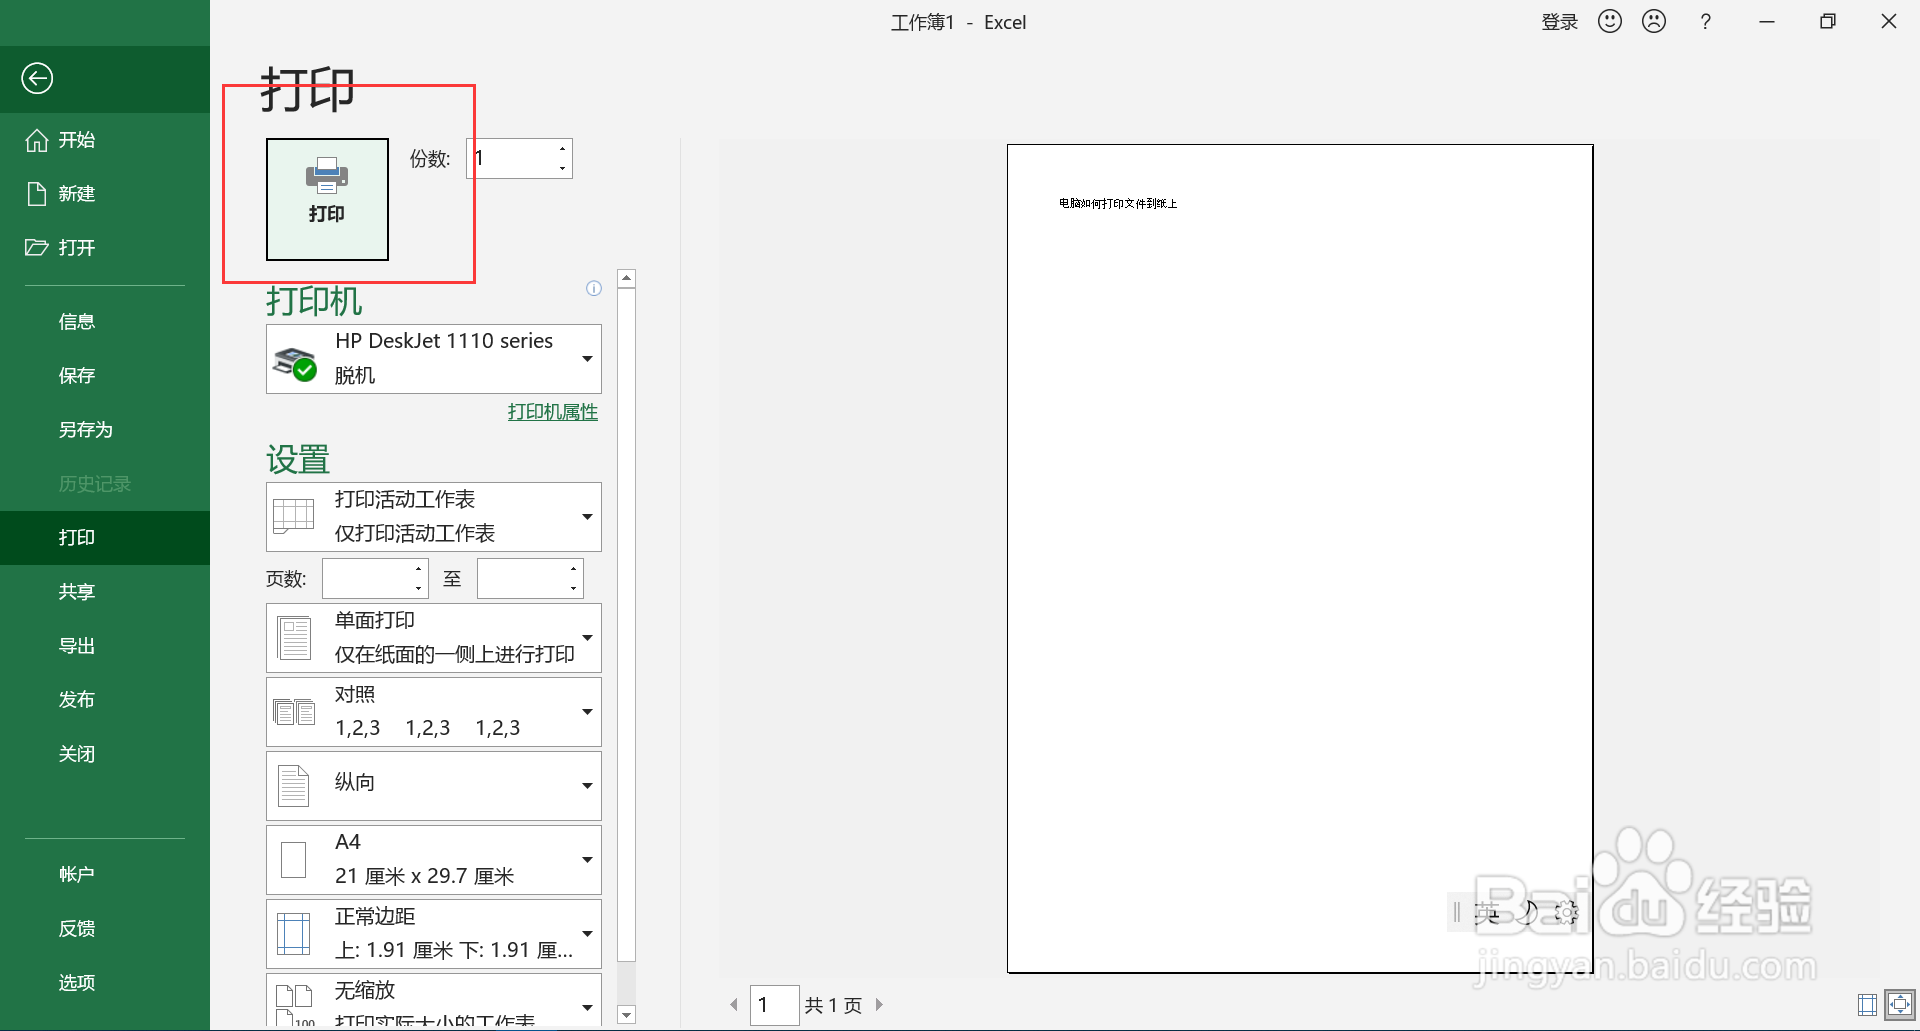Image resolution: width=1920 pixels, height=1031 pixels.
Task: Open the 帐户 Account page
Action: click(x=105, y=874)
